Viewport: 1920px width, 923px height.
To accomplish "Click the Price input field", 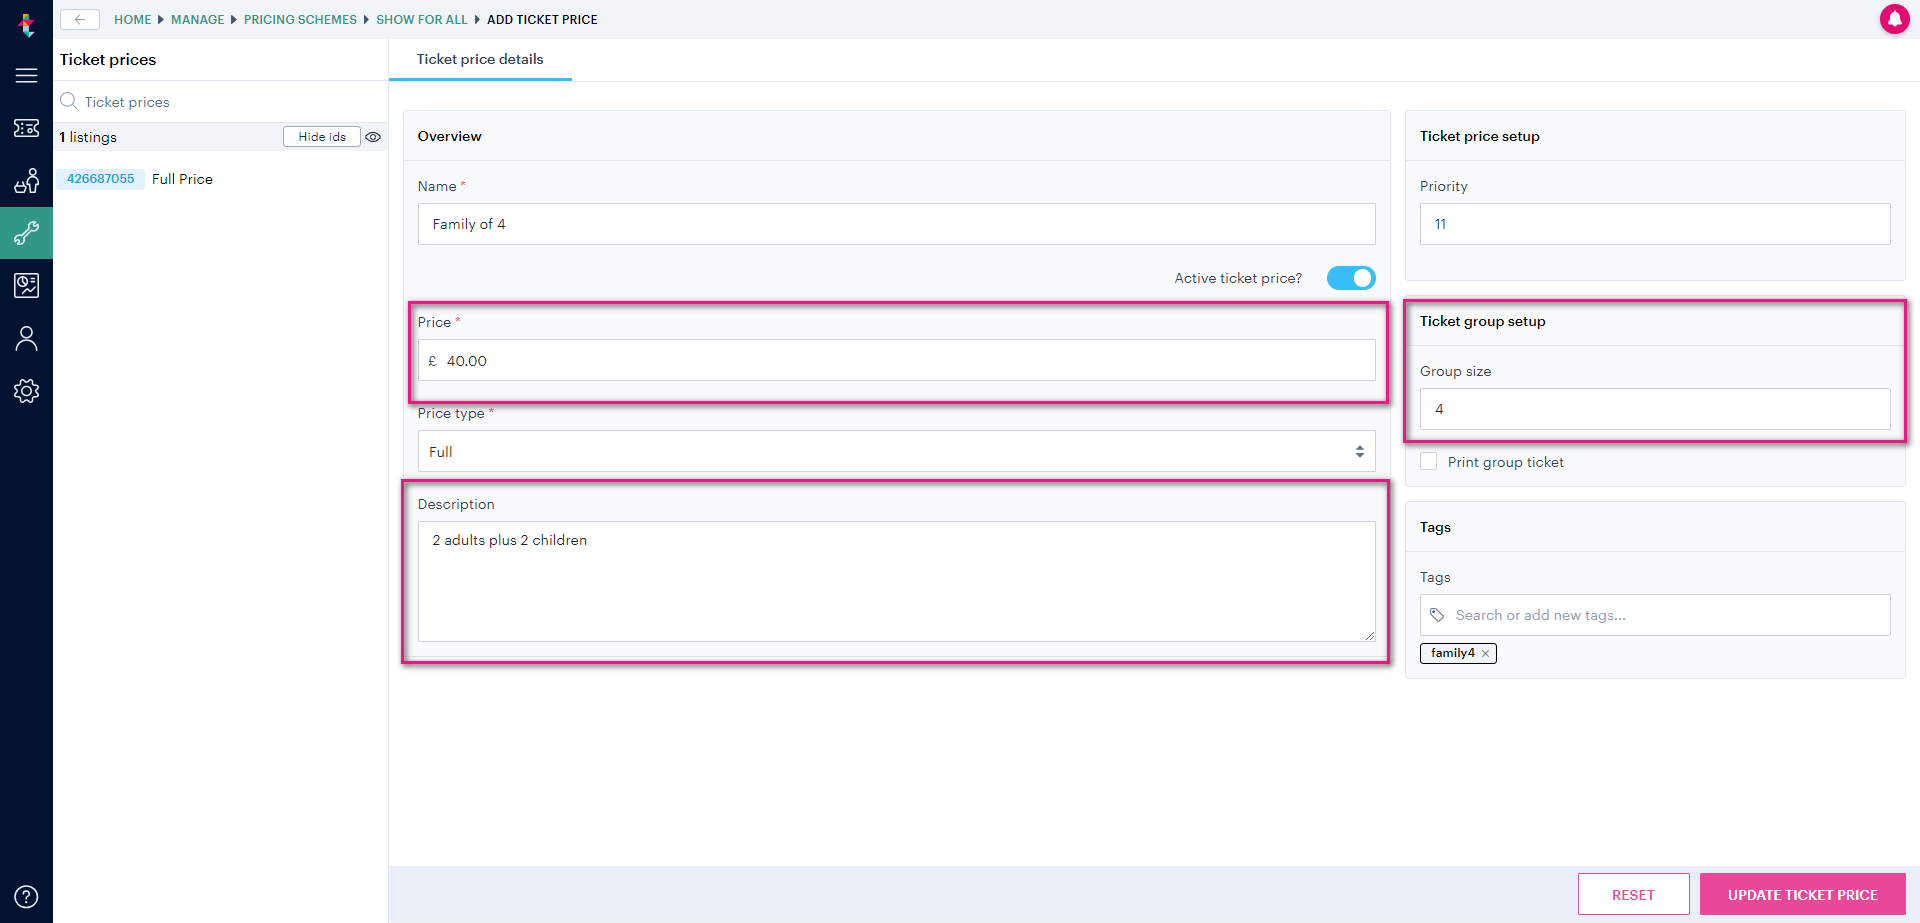I will coord(896,360).
